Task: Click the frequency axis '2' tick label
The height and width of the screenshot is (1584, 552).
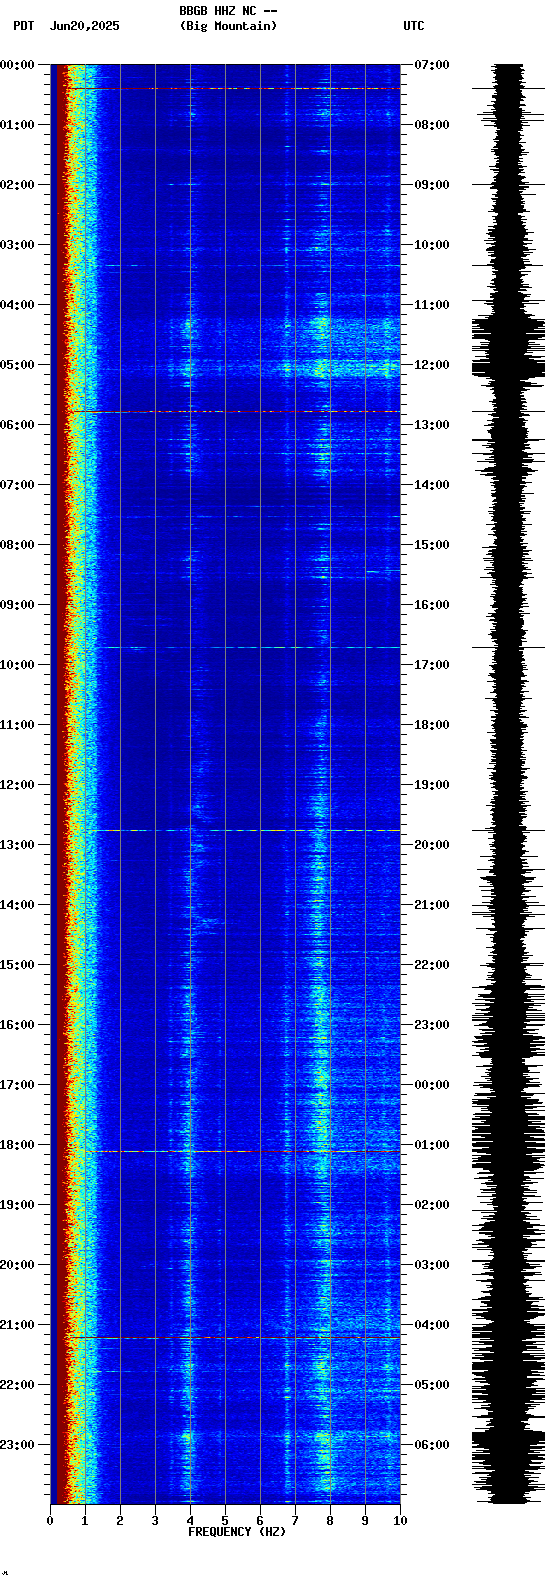Action: pyautogui.click(x=120, y=1521)
